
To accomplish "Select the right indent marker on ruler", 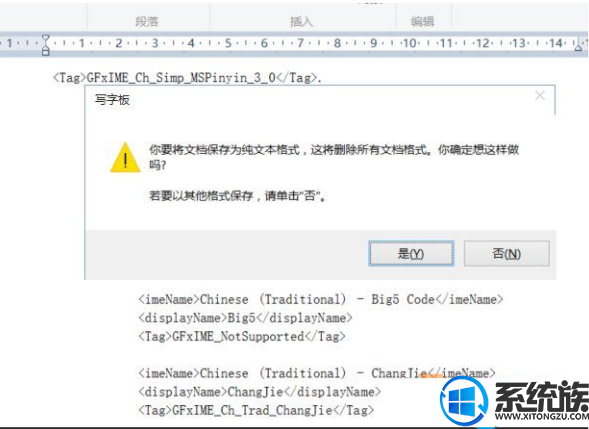I will (579, 45).
